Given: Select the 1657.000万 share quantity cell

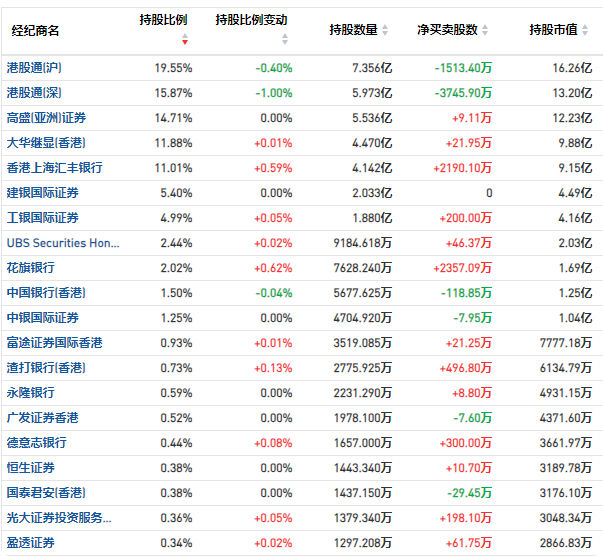Looking at the screenshot, I should pos(363,443).
